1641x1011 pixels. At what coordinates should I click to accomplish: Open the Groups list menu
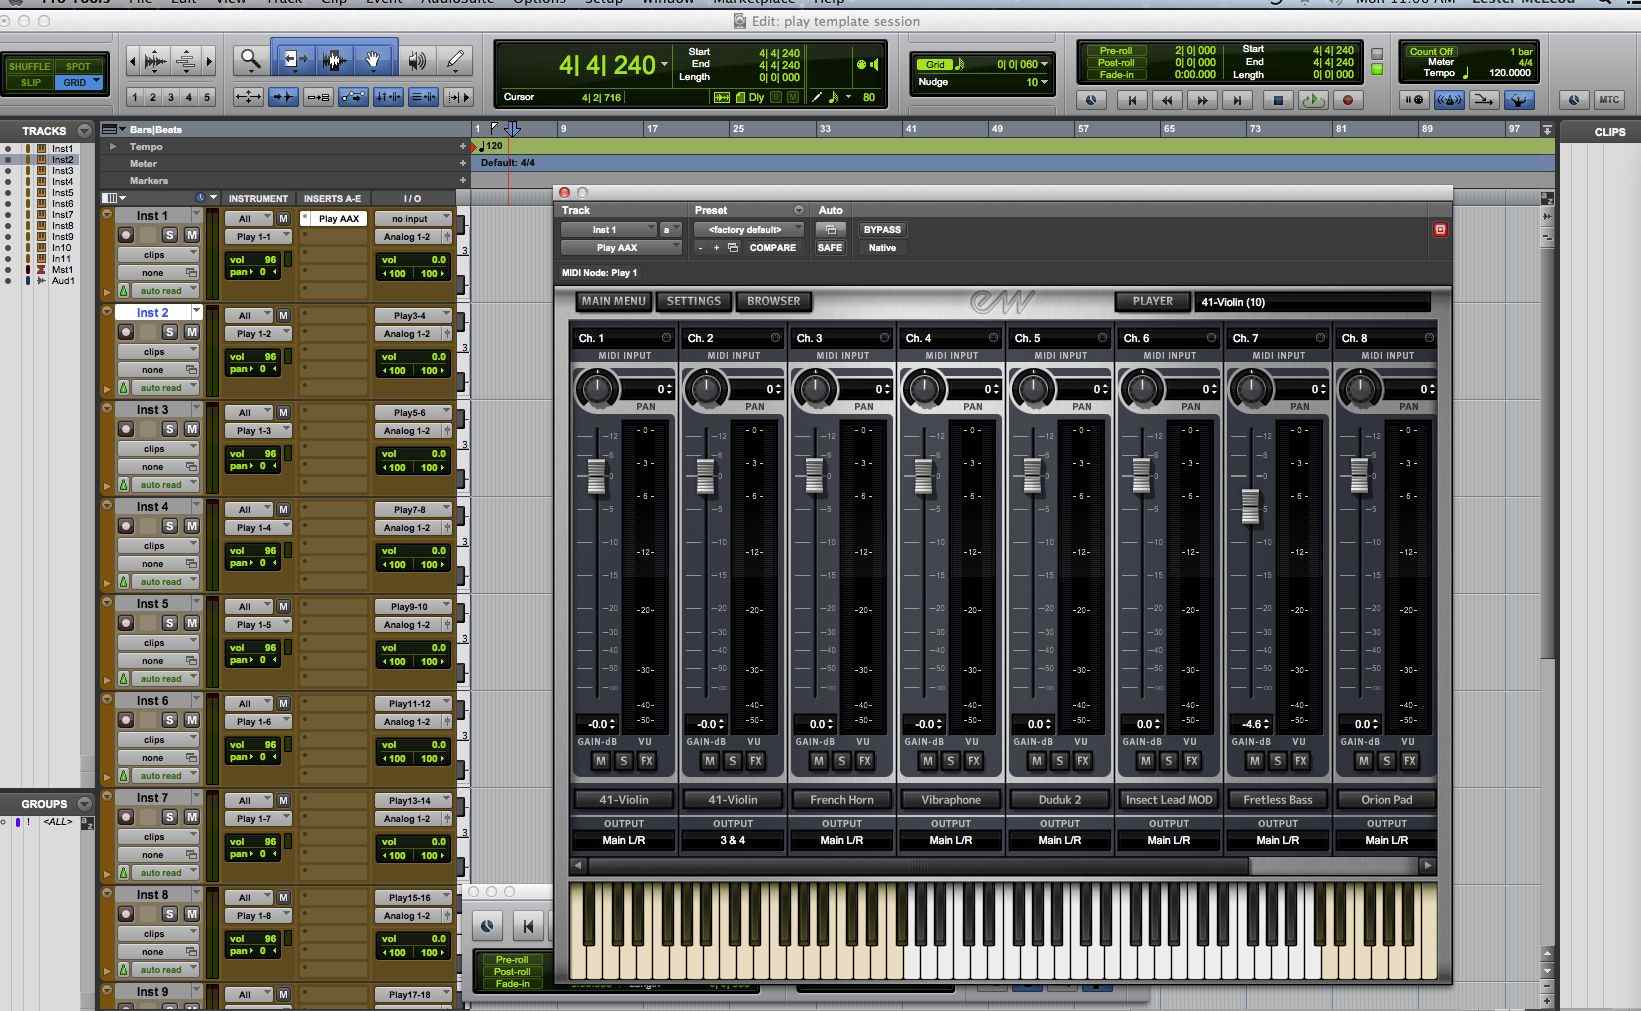tap(84, 804)
